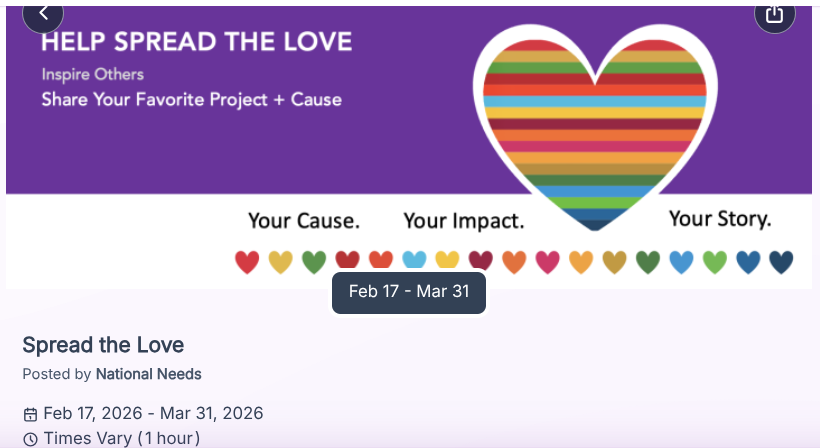Click Share Your Favorite Project + Cause text

point(191,99)
